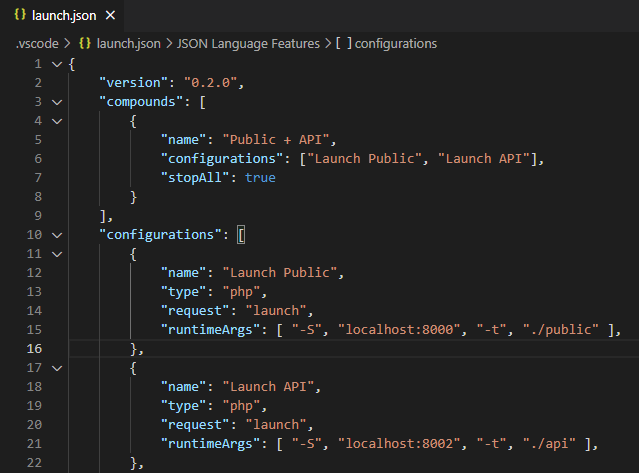This screenshot has width=639, height=473.
Task: Click "runtimeArgs" key on line 21
Action: tap(210, 444)
